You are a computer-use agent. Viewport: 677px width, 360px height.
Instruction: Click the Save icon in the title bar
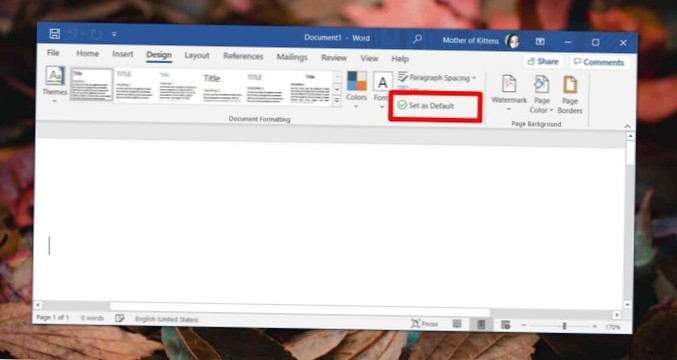click(54, 34)
